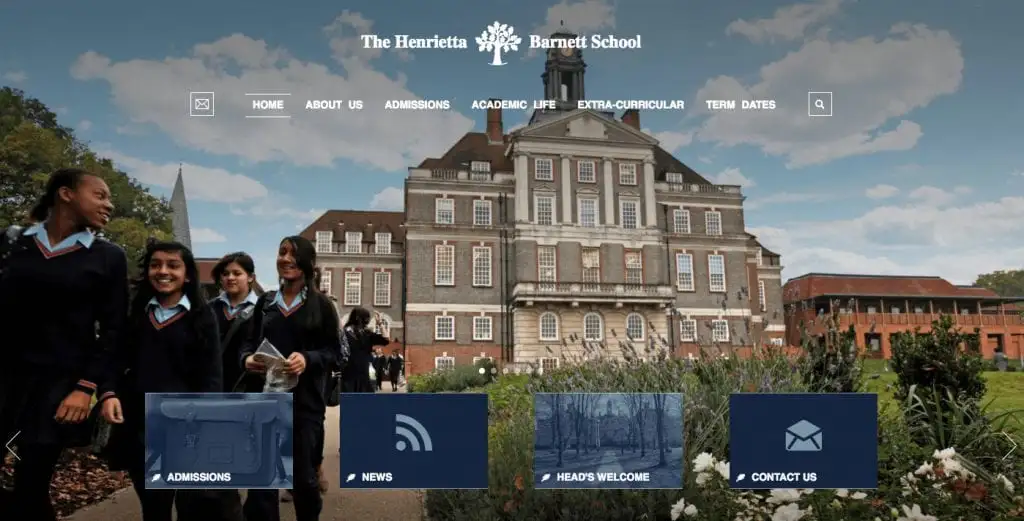
Task: Open the HEAD'S WELCOME tile
Action: [609, 441]
